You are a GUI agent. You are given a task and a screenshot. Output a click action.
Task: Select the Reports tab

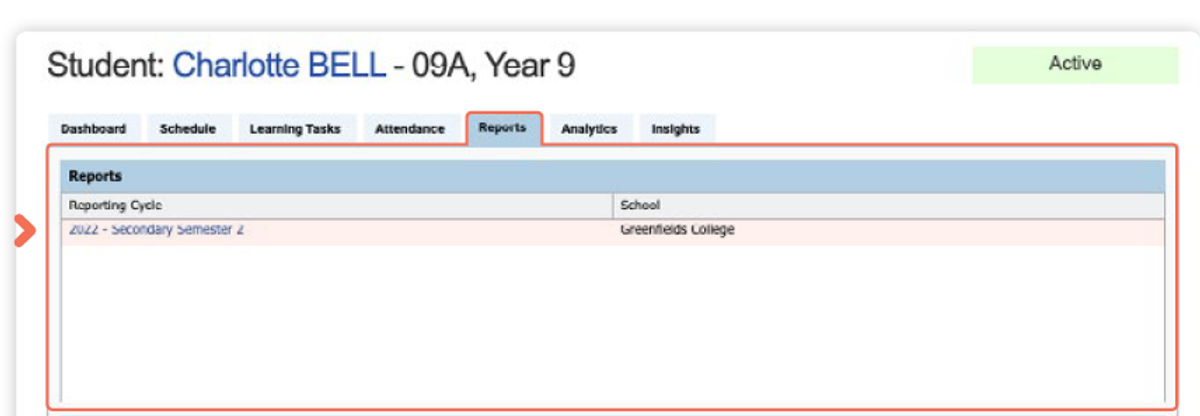pyautogui.click(x=503, y=128)
